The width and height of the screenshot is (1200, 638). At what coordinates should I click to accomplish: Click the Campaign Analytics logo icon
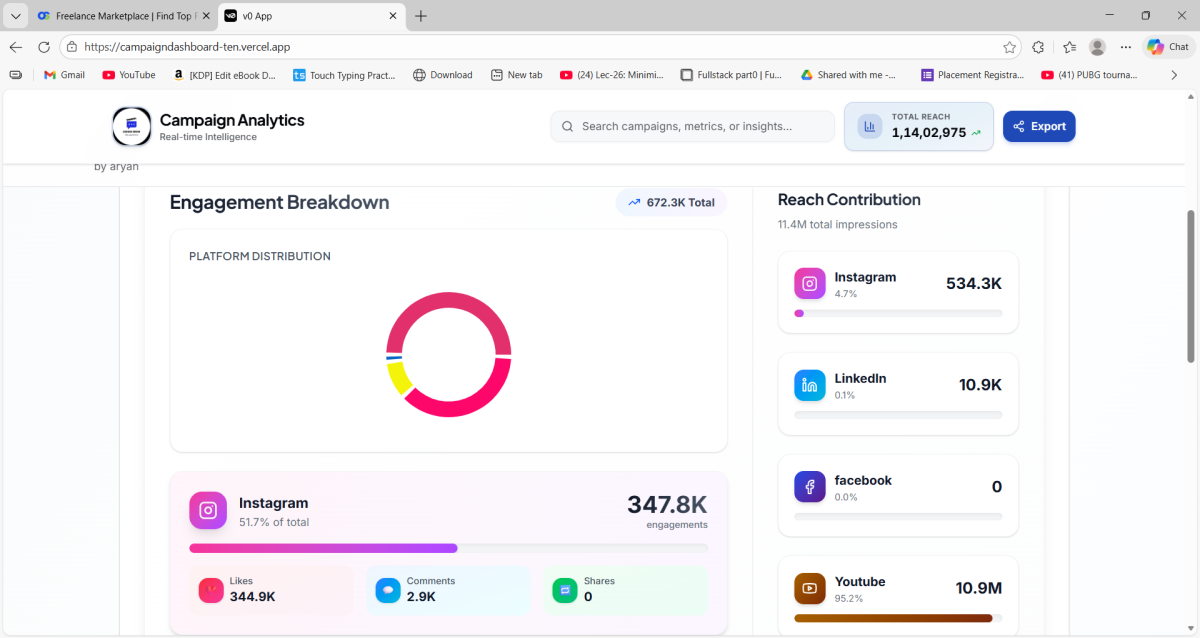click(x=131, y=127)
